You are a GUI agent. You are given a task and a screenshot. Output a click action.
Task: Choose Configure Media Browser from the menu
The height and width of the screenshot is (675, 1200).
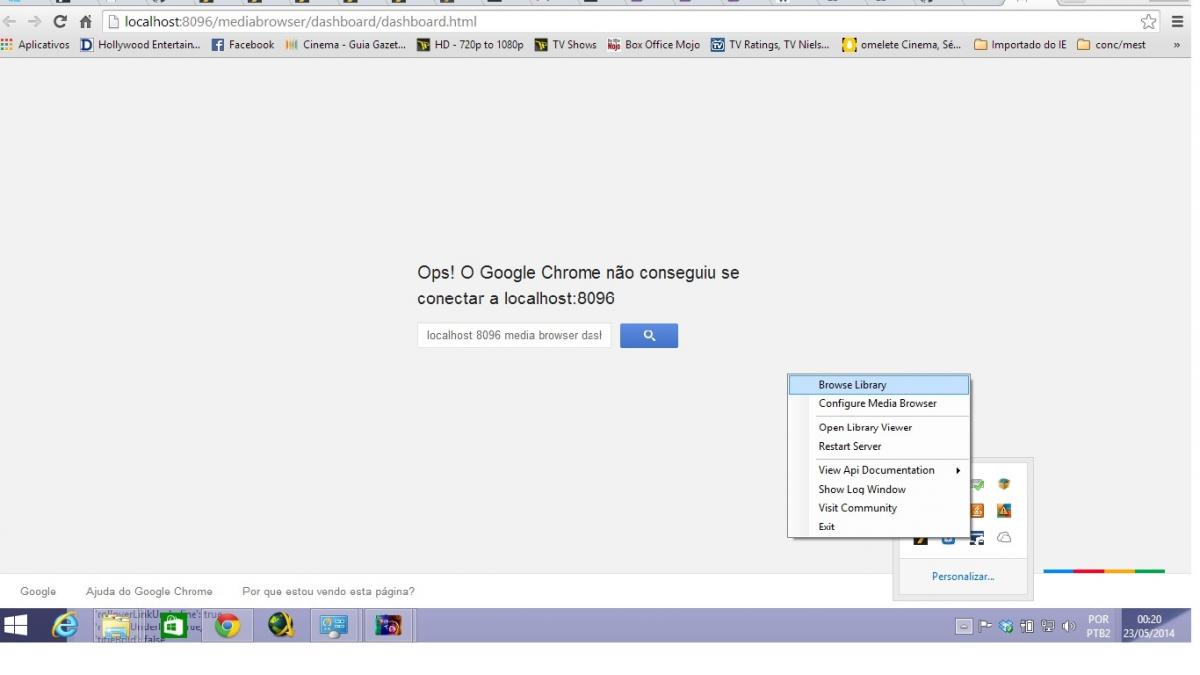coord(877,404)
